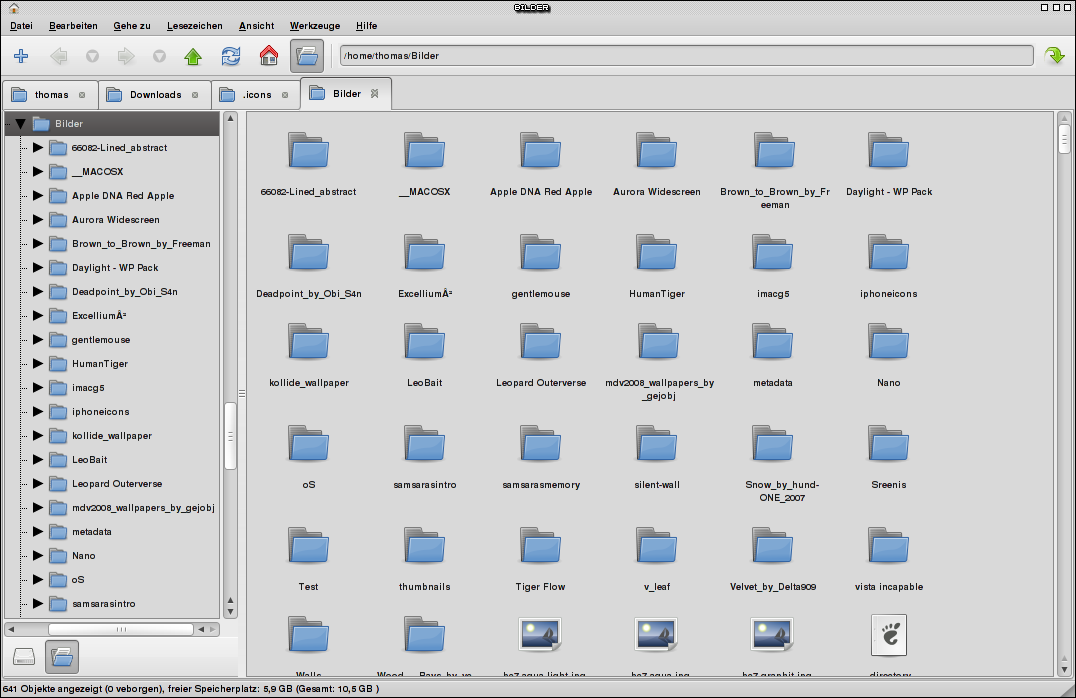
Task: Expand Daylight - WP Pack tree node
Action: pyautogui.click(x=38, y=268)
